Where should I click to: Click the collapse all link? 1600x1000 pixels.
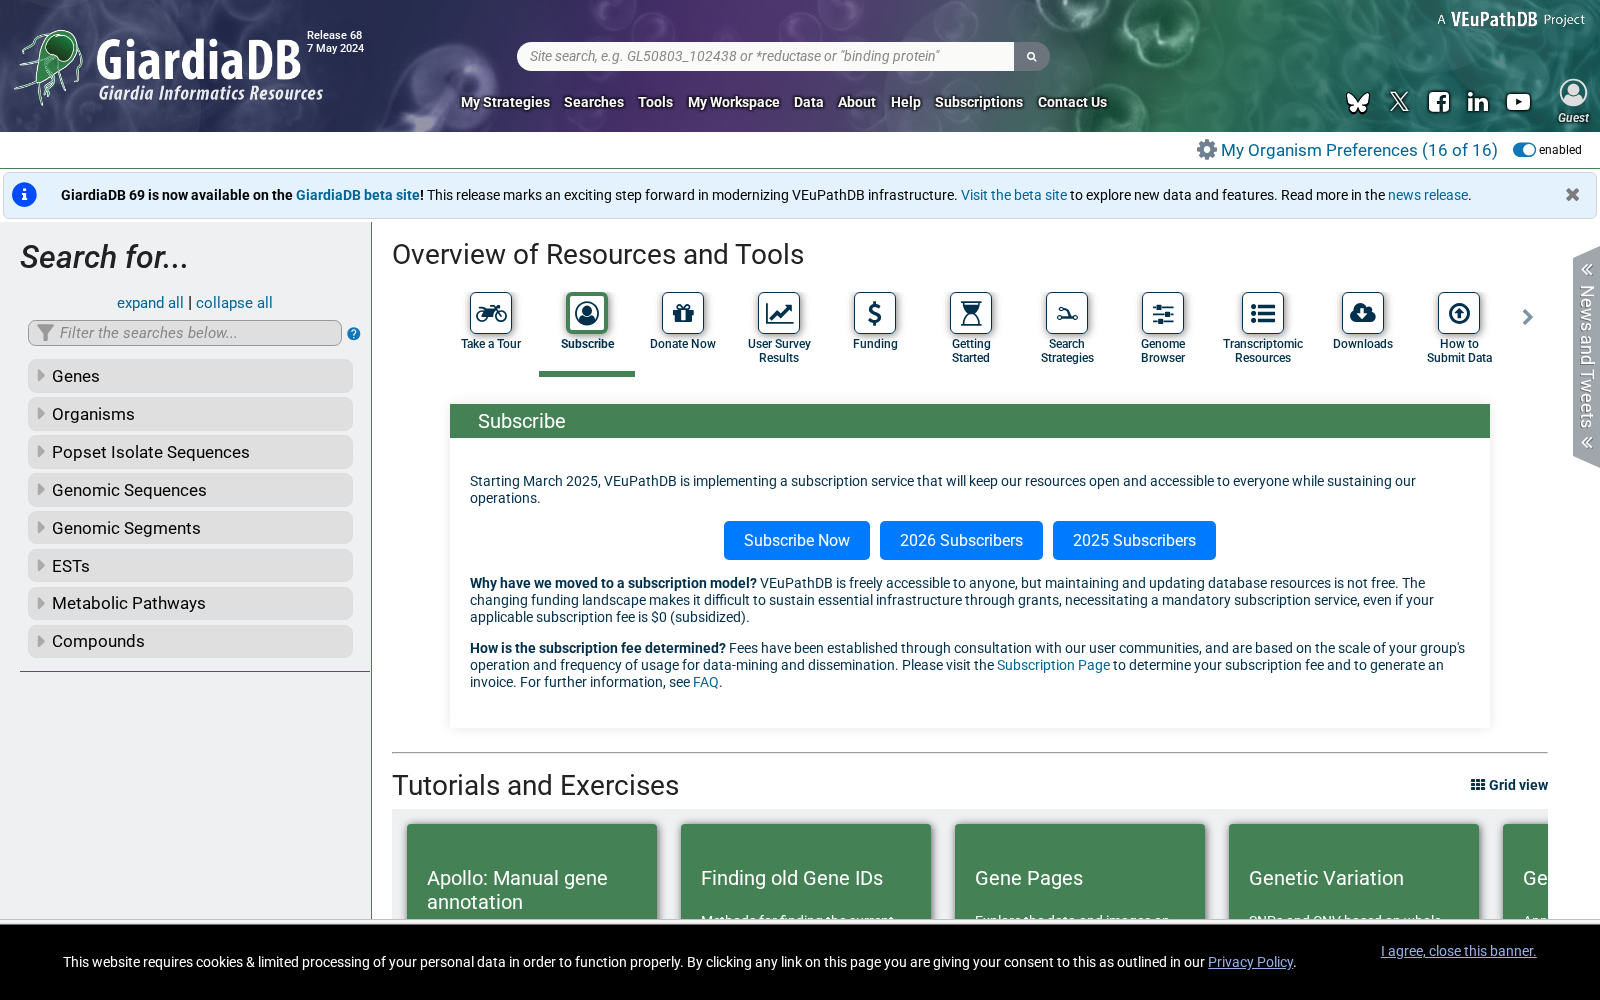pyautogui.click(x=234, y=303)
